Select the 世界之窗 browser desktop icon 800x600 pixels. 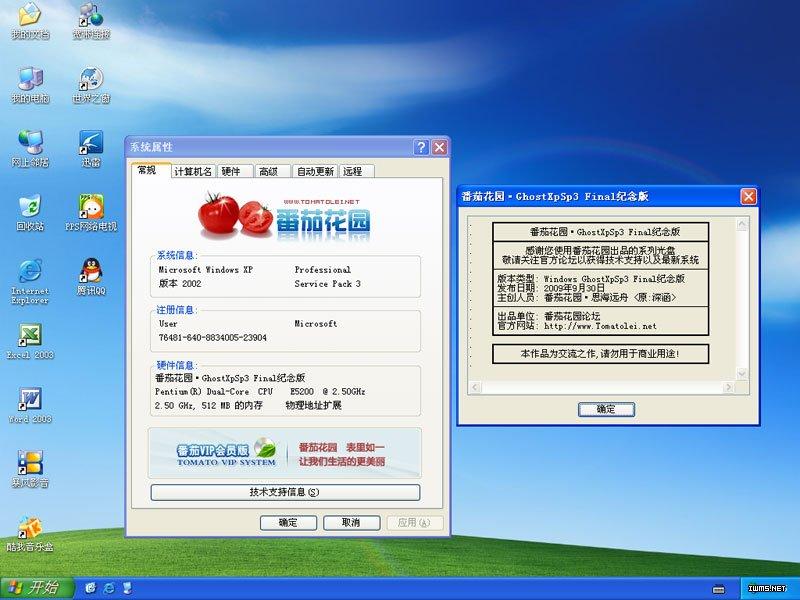tap(91, 79)
